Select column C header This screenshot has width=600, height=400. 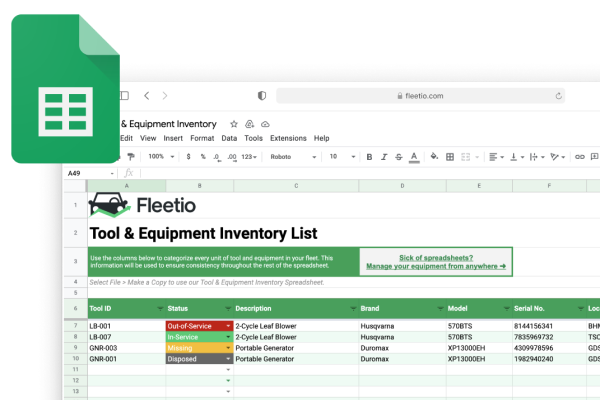coord(296,186)
